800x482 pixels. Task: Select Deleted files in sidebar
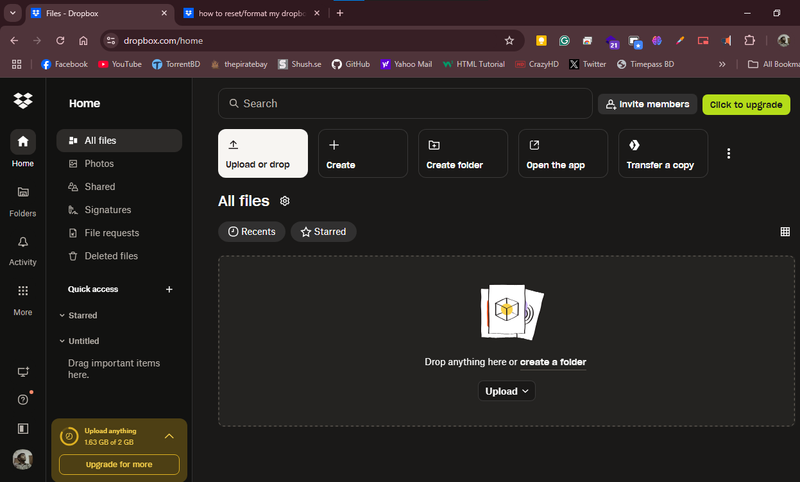110,256
